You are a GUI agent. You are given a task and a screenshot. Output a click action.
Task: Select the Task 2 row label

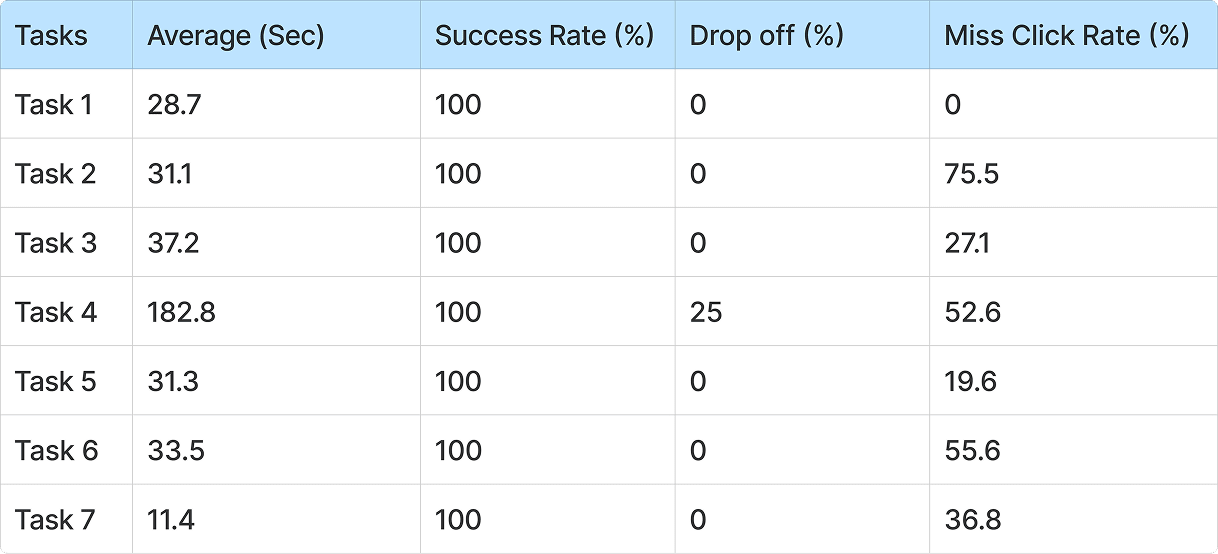(56, 174)
